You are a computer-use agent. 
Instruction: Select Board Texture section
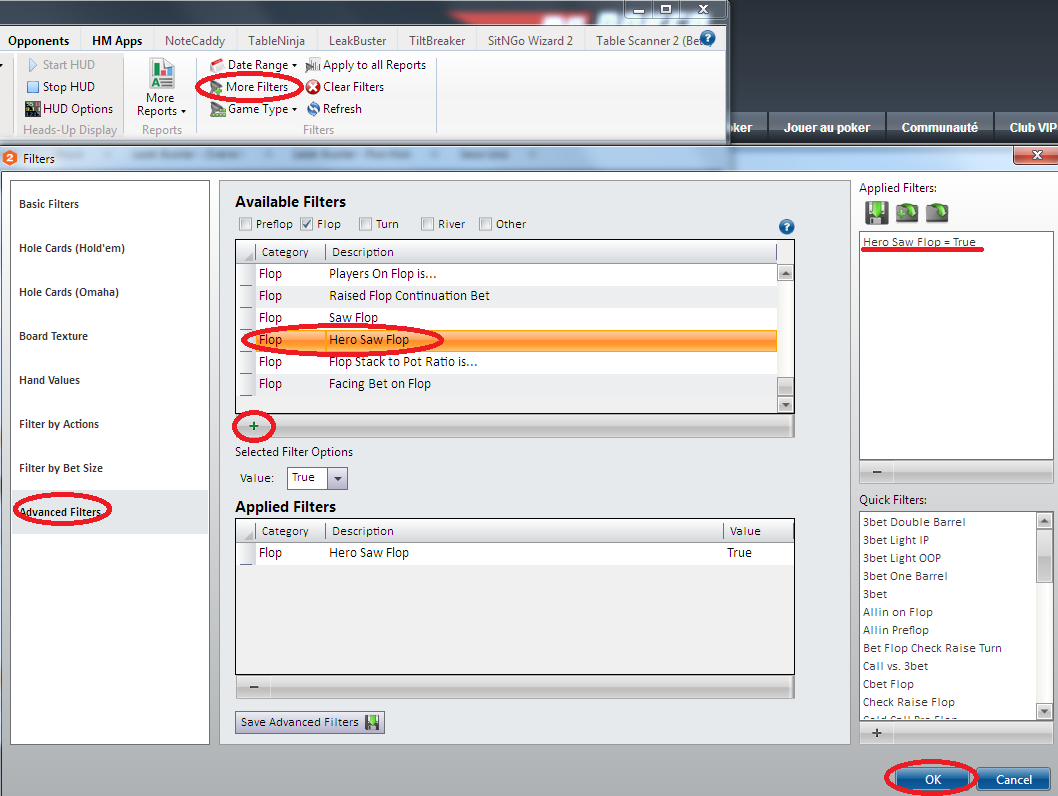(109, 336)
